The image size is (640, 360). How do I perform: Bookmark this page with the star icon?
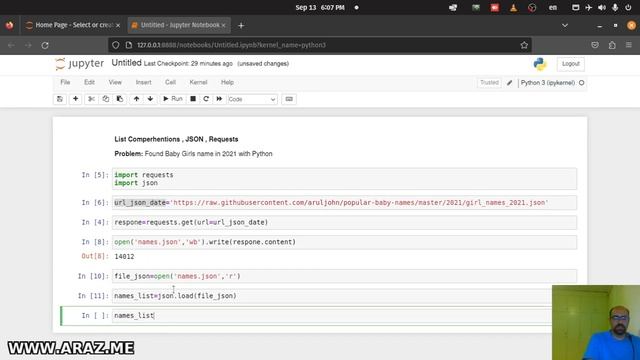pyautogui.click(x=524, y=45)
